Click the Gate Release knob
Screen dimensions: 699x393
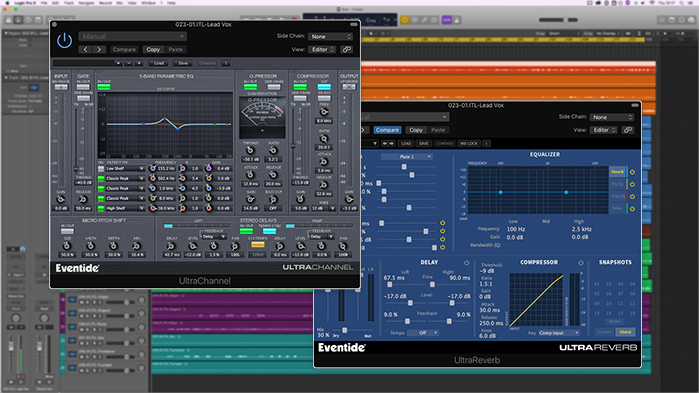82,199
